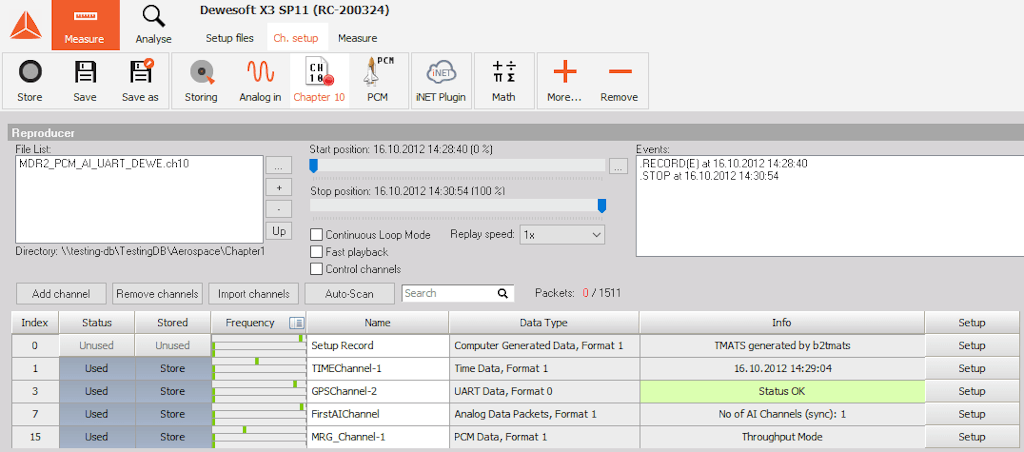1024x452 pixels.
Task: Open the Analyse mode
Action: pyautogui.click(x=153, y=25)
